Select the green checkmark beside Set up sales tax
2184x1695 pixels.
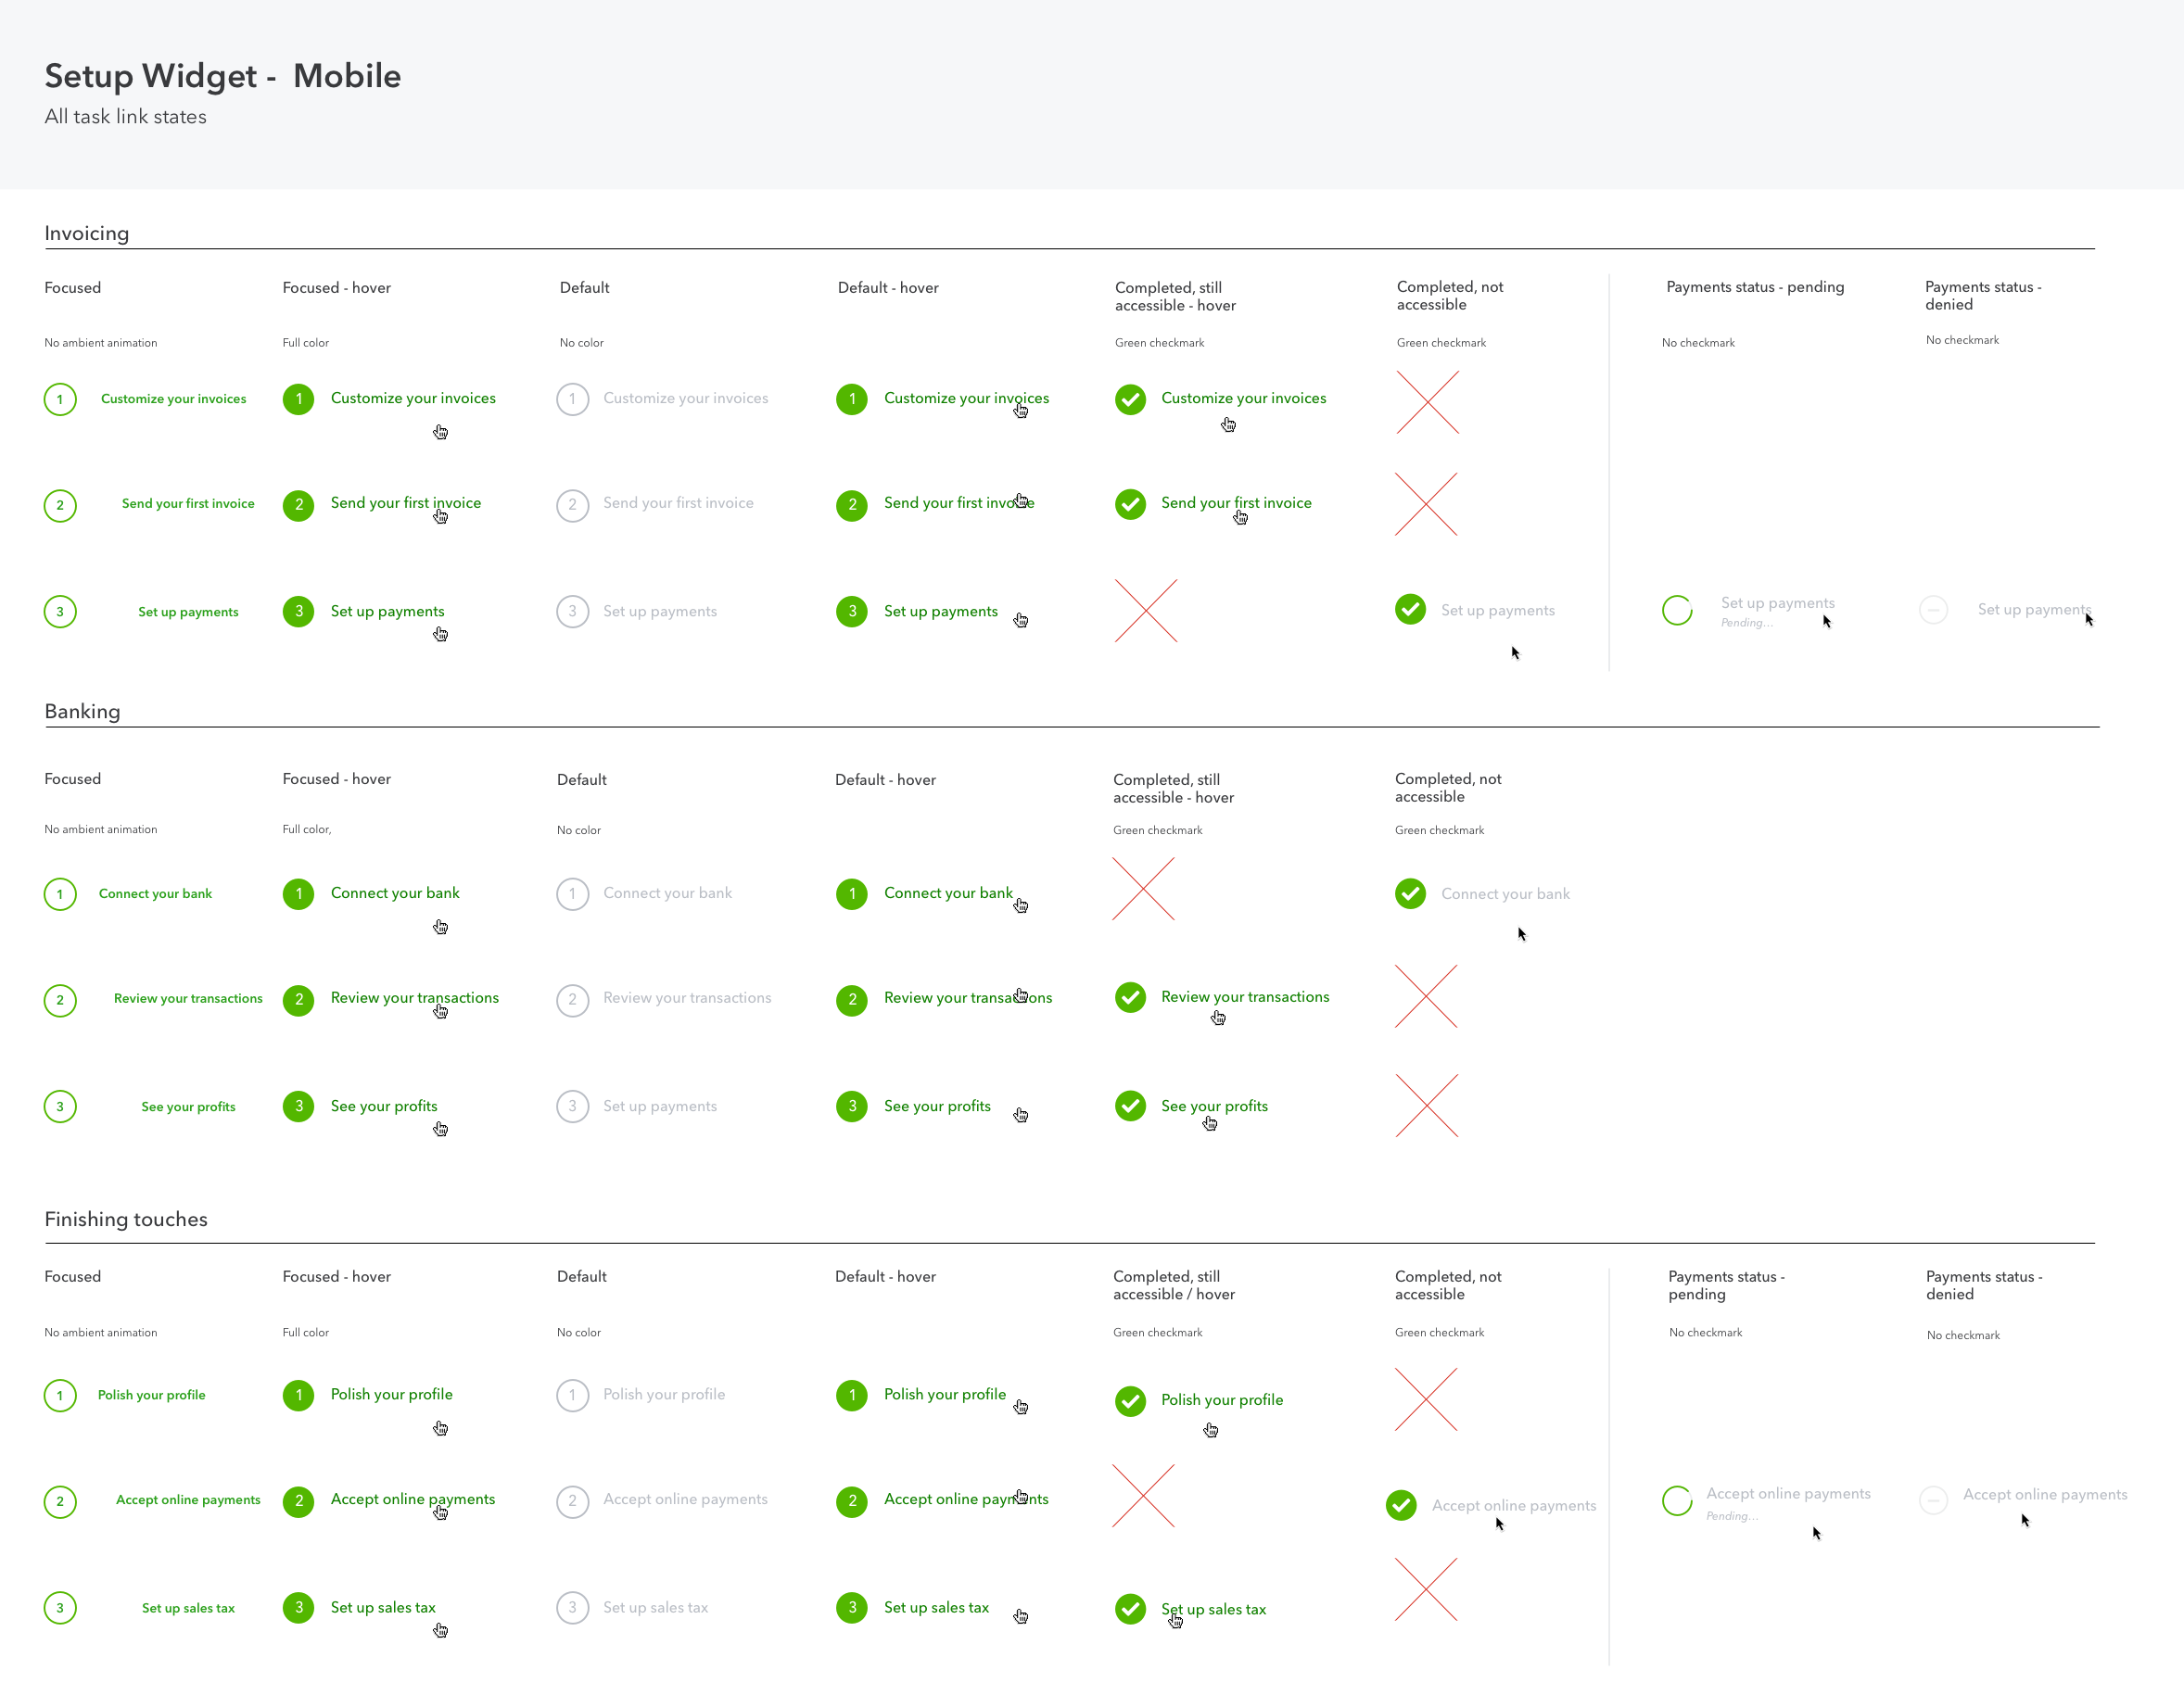1130,1609
